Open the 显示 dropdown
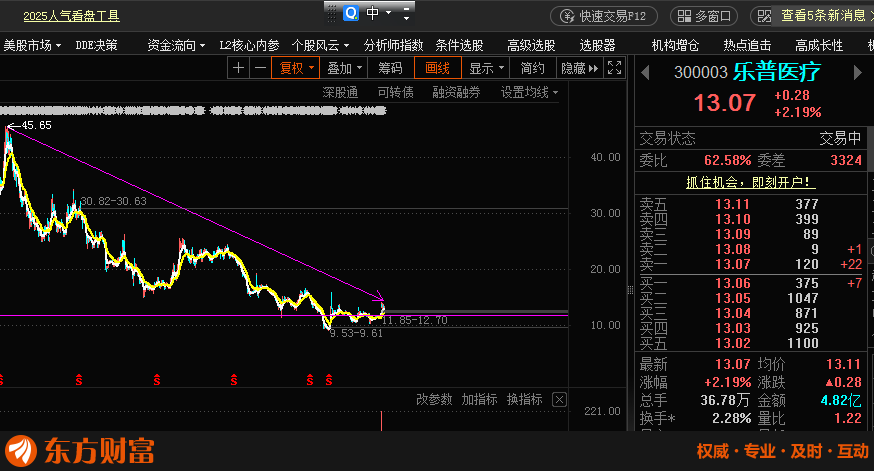The width and height of the screenshot is (874, 471). coord(486,68)
